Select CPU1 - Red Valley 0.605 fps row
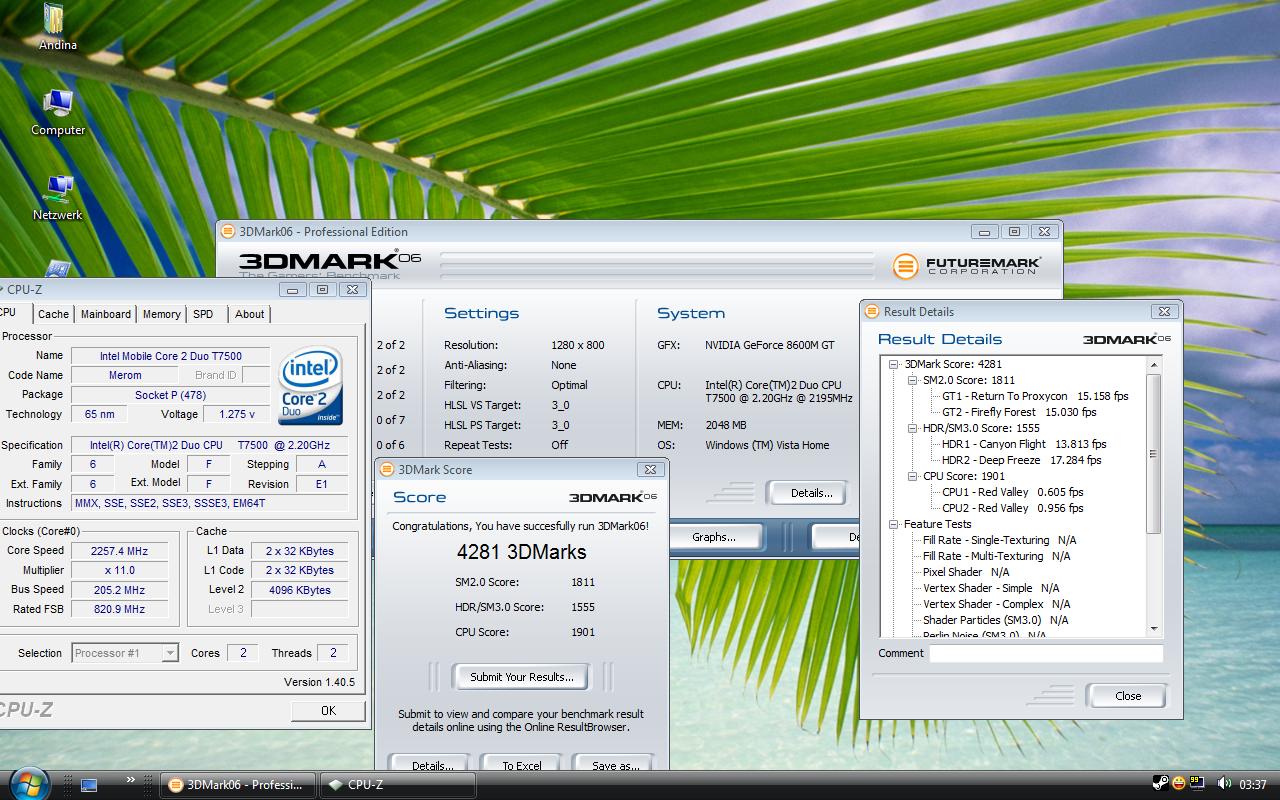Screen dimensions: 1280x800 [x=1012, y=493]
